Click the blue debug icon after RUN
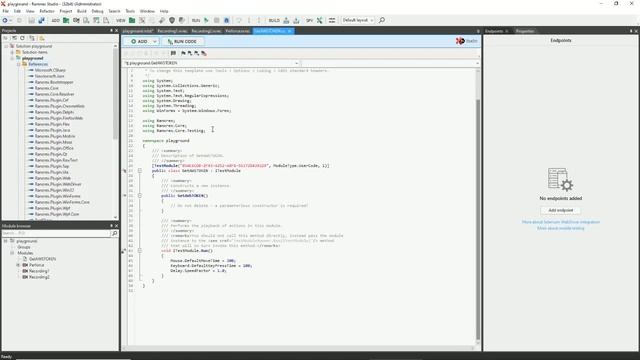This screenshot has height=360, width=640. pyautogui.click(x=227, y=20)
